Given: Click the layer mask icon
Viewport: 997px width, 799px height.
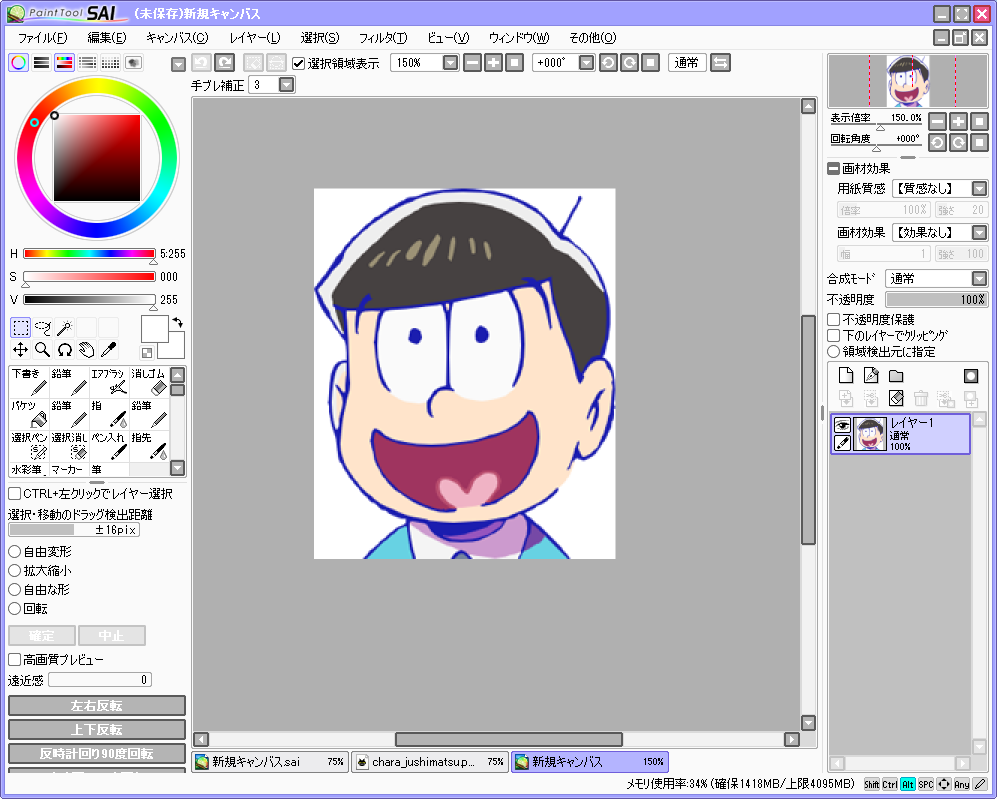Looking at the screenshot, I should tap(971, 376).
